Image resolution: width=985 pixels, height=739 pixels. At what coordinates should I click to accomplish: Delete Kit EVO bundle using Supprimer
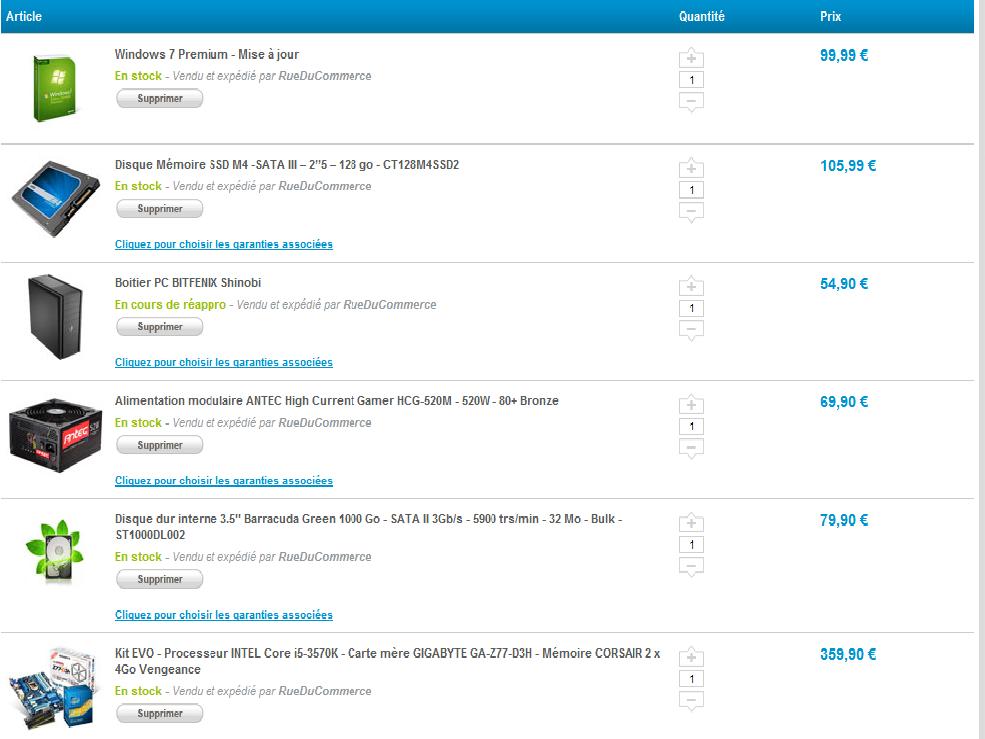(160, 713)
